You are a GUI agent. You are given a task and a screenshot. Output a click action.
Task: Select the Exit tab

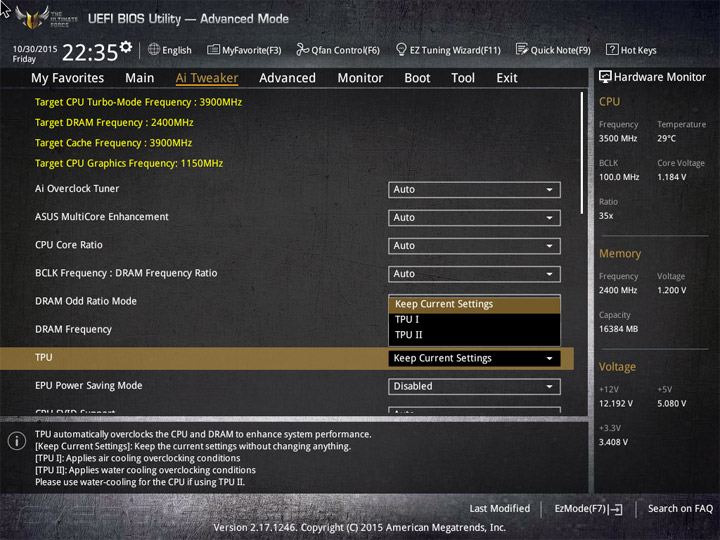[x=507, y=78]
